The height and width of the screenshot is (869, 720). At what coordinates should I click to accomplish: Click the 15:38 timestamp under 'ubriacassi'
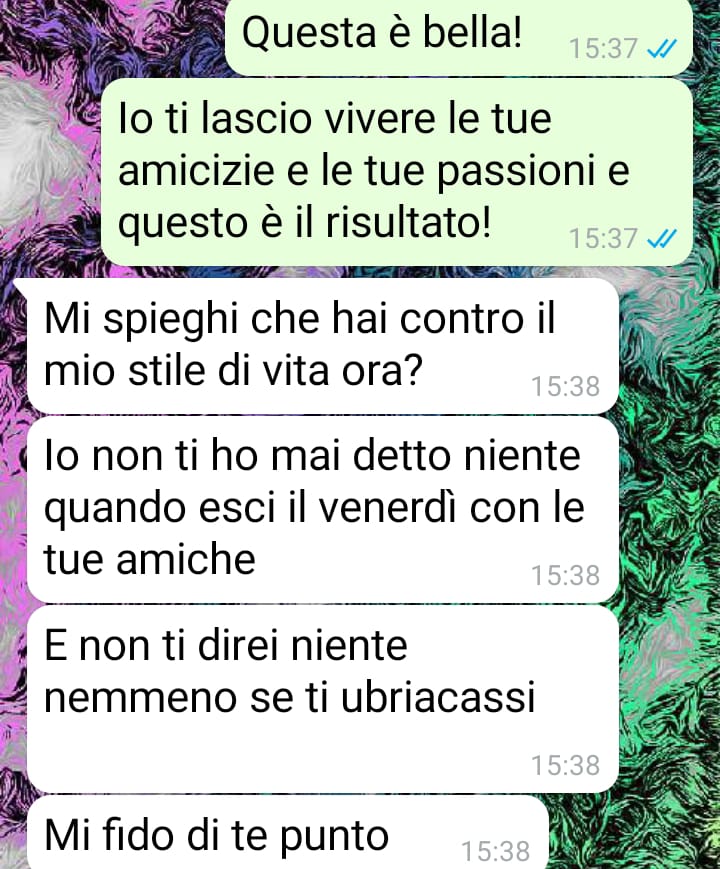(565, 765)
